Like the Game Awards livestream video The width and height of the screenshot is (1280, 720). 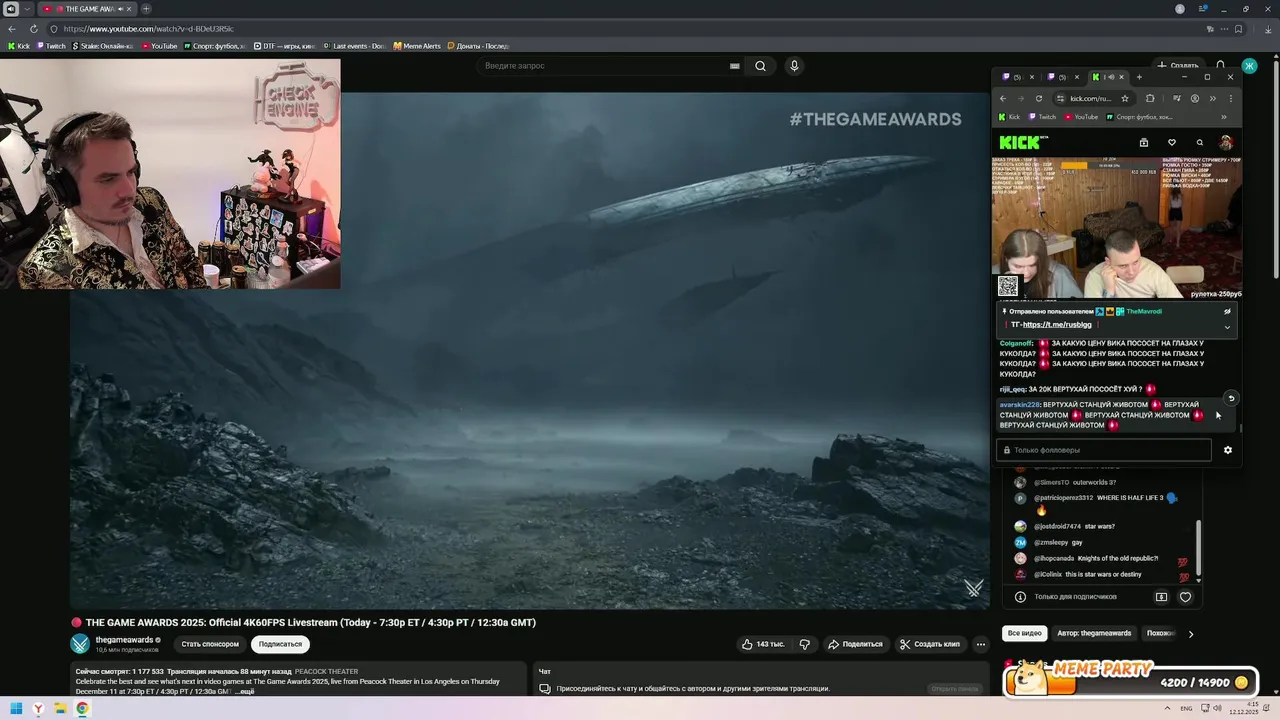[763, 644]
